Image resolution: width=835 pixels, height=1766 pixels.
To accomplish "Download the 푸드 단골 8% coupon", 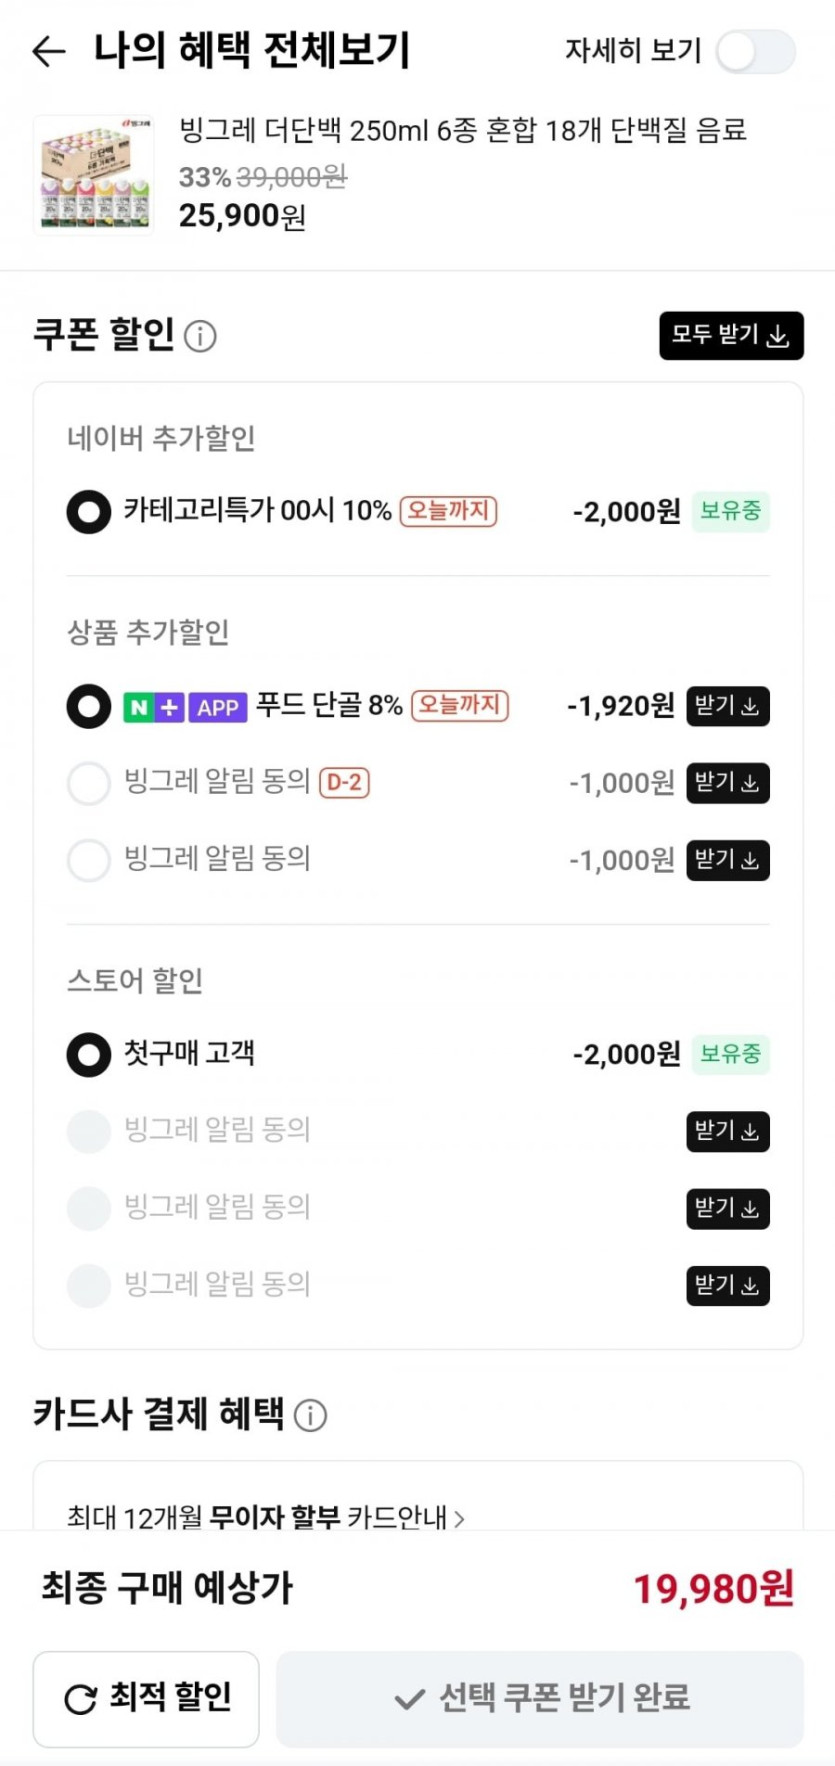I will pos(727,706).
